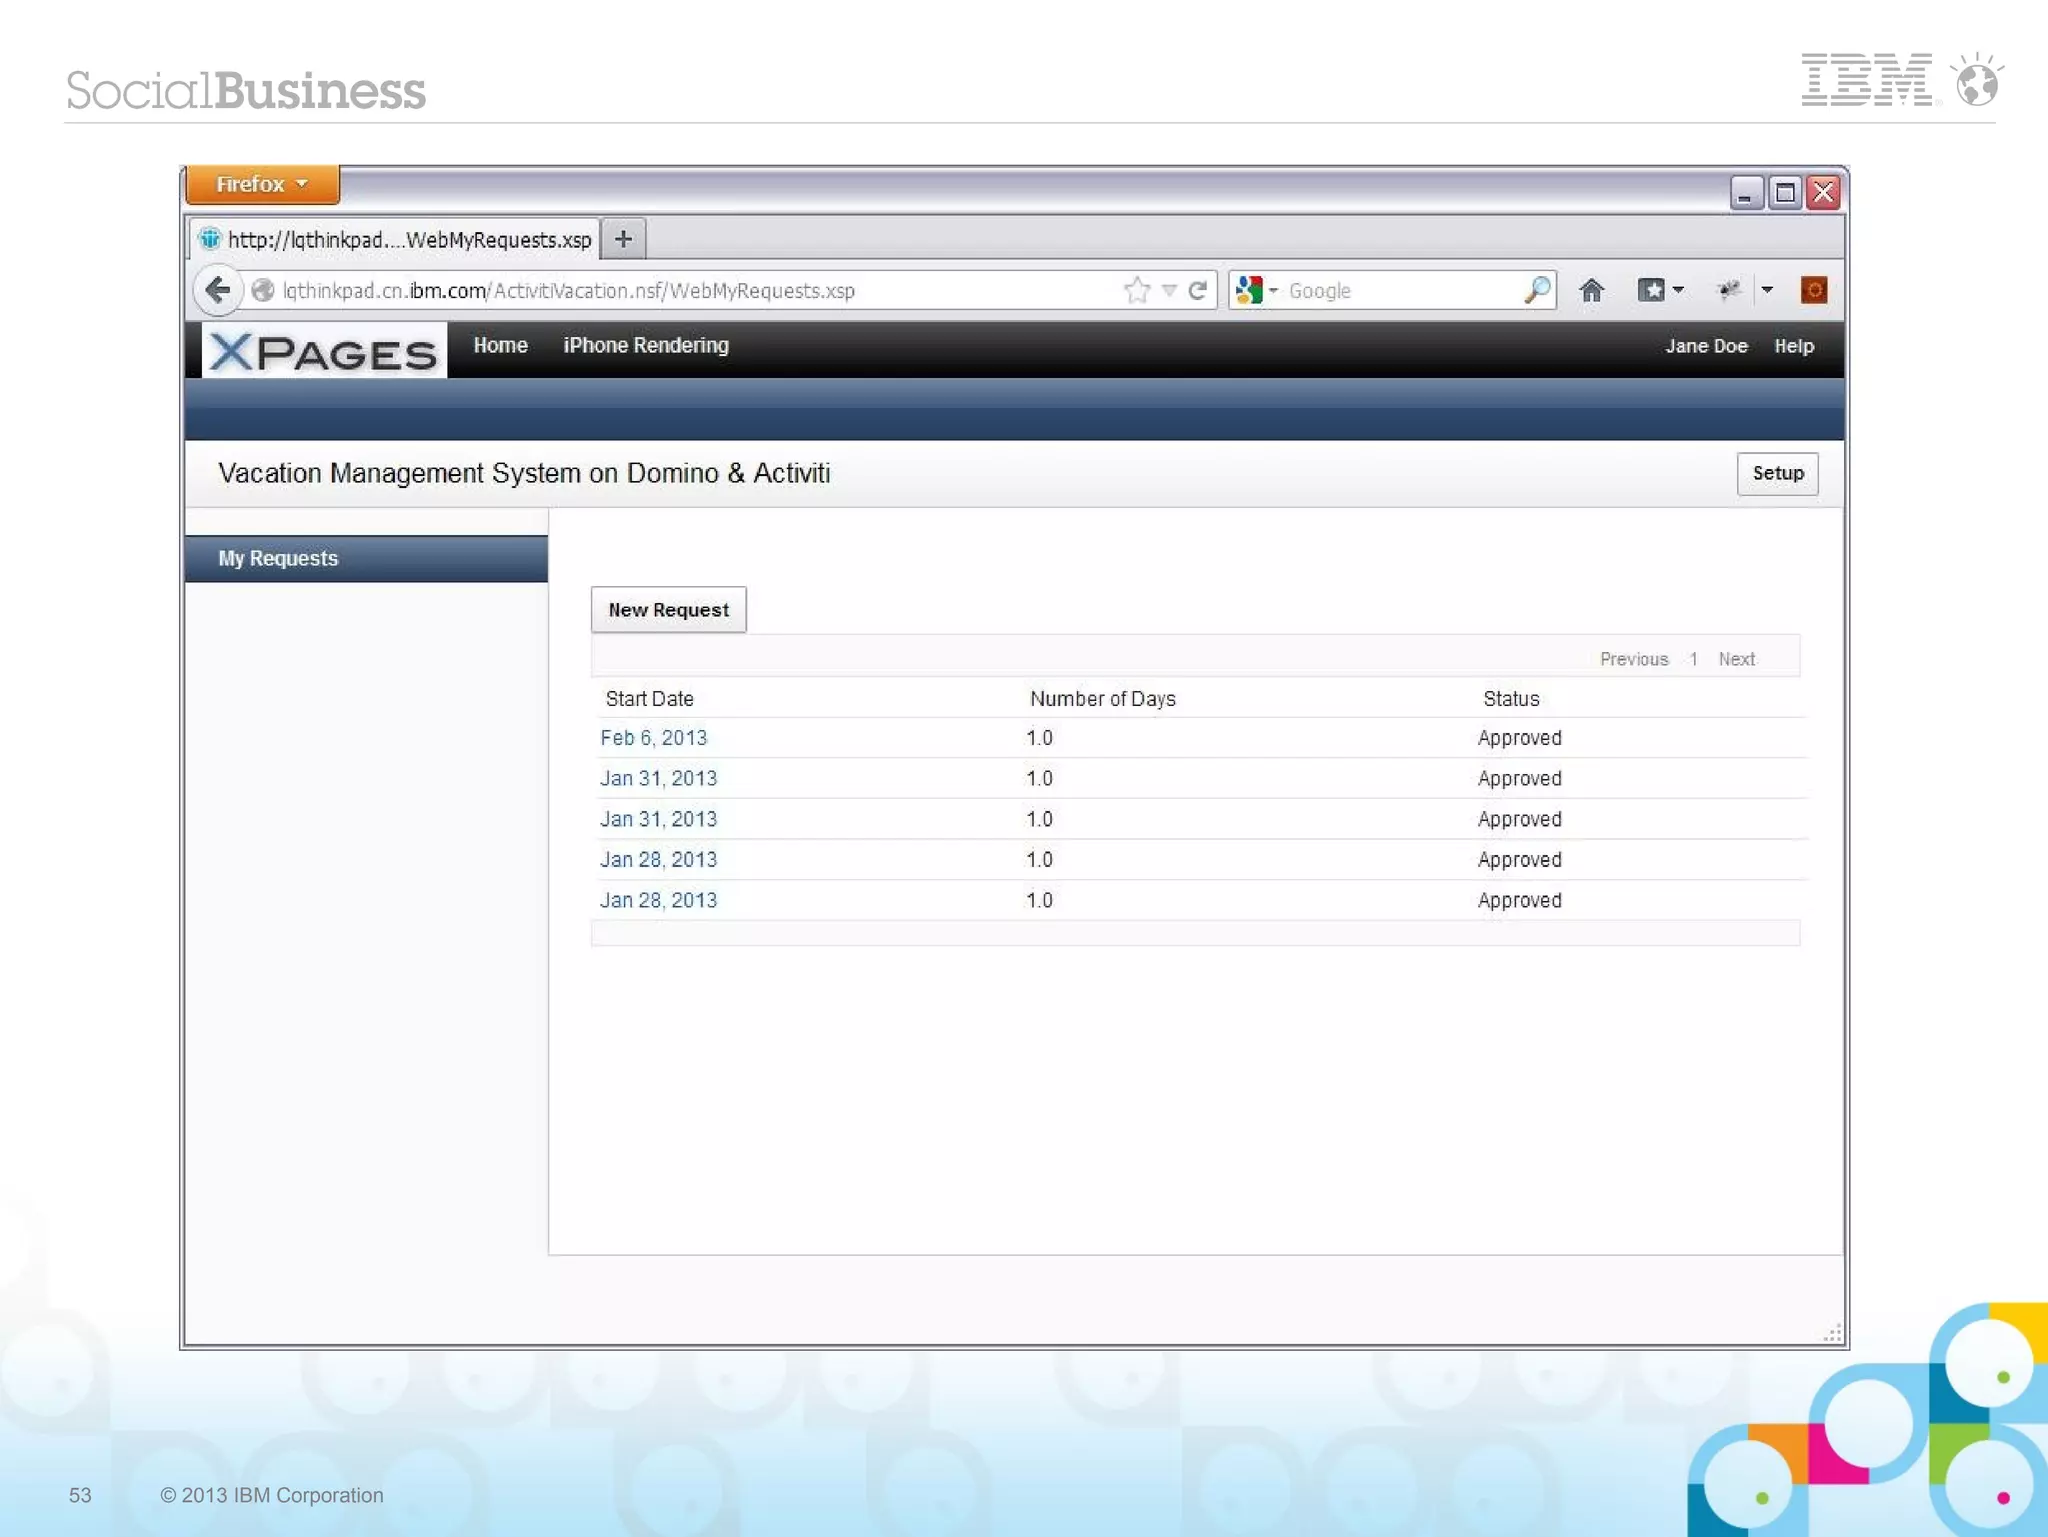Expand the URL history dropdown arrow
2048x1537 pixels.
(1169, 291)
